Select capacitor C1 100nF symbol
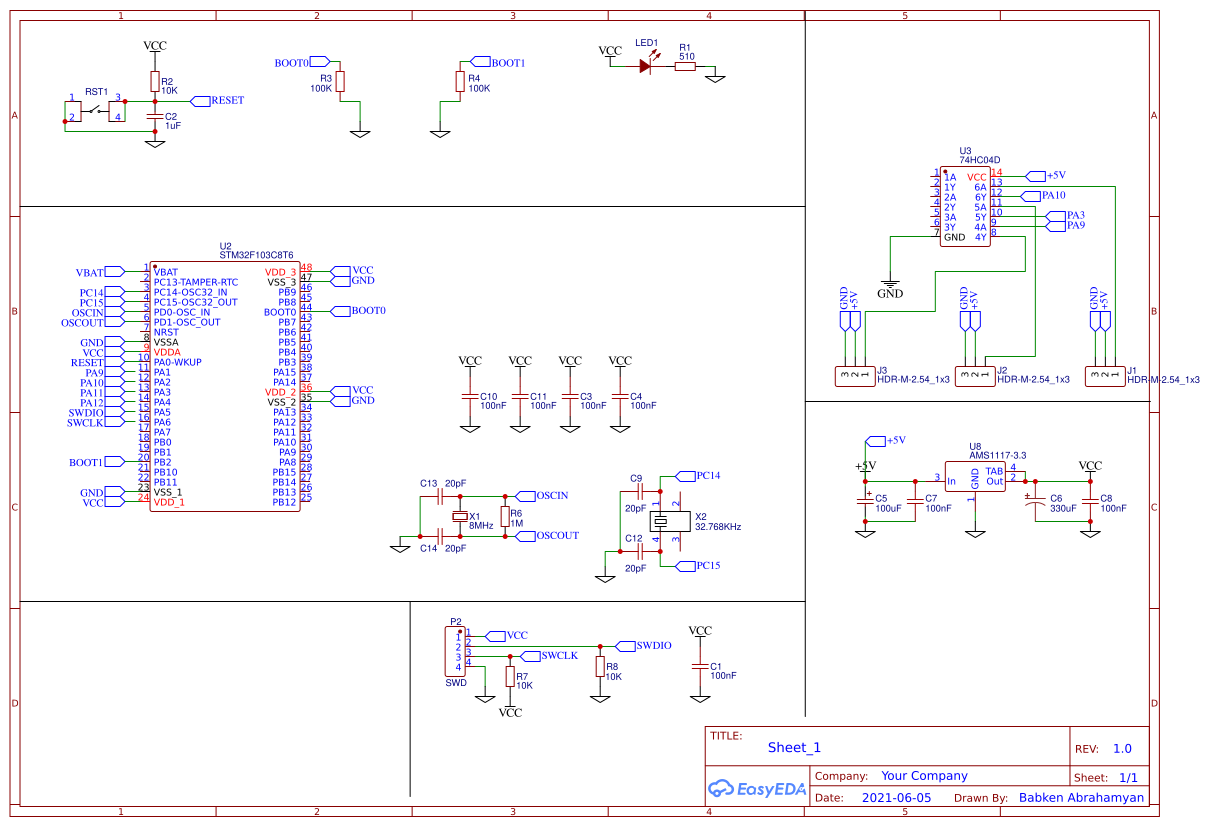Viewport: 1210px width, 827px height. click(x=700, y=668)
